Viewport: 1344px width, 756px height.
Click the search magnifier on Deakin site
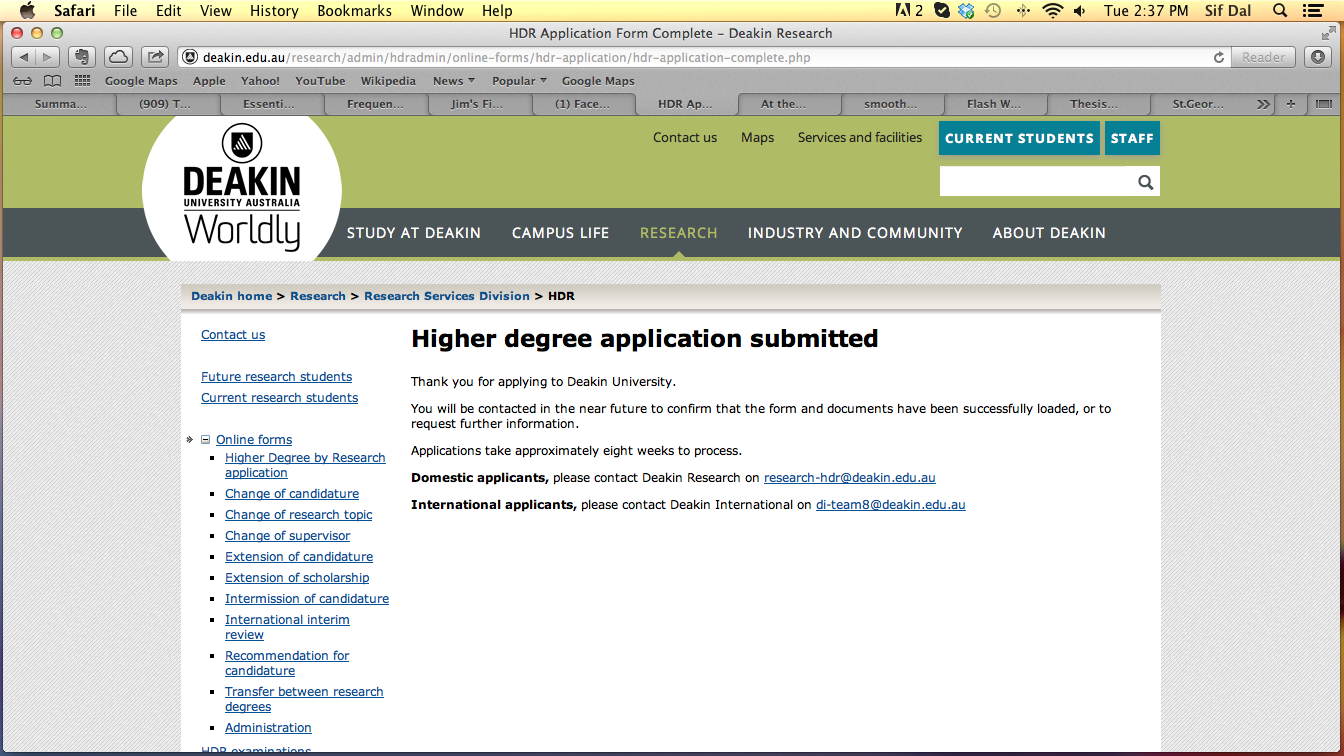[1145, 182]
